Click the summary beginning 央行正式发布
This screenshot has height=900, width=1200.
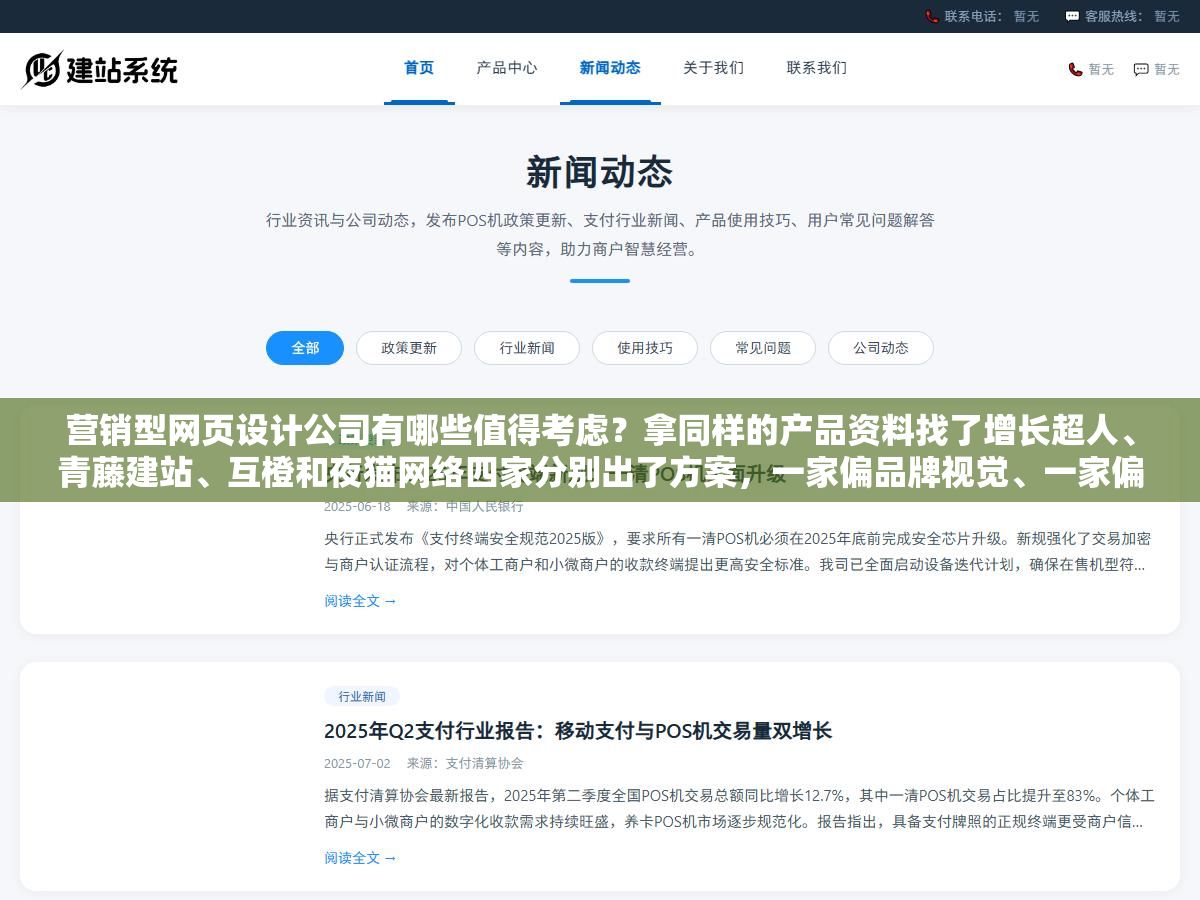pos(737,552)
